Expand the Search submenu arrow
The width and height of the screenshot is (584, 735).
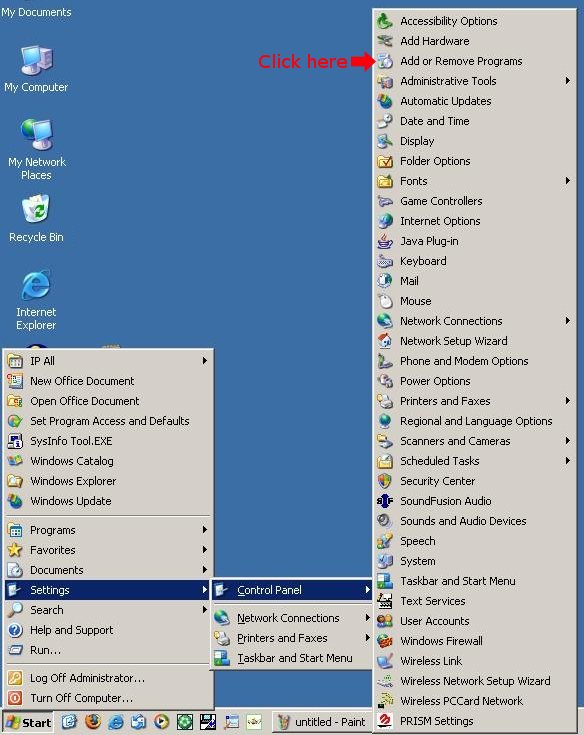tap(205, 609)
